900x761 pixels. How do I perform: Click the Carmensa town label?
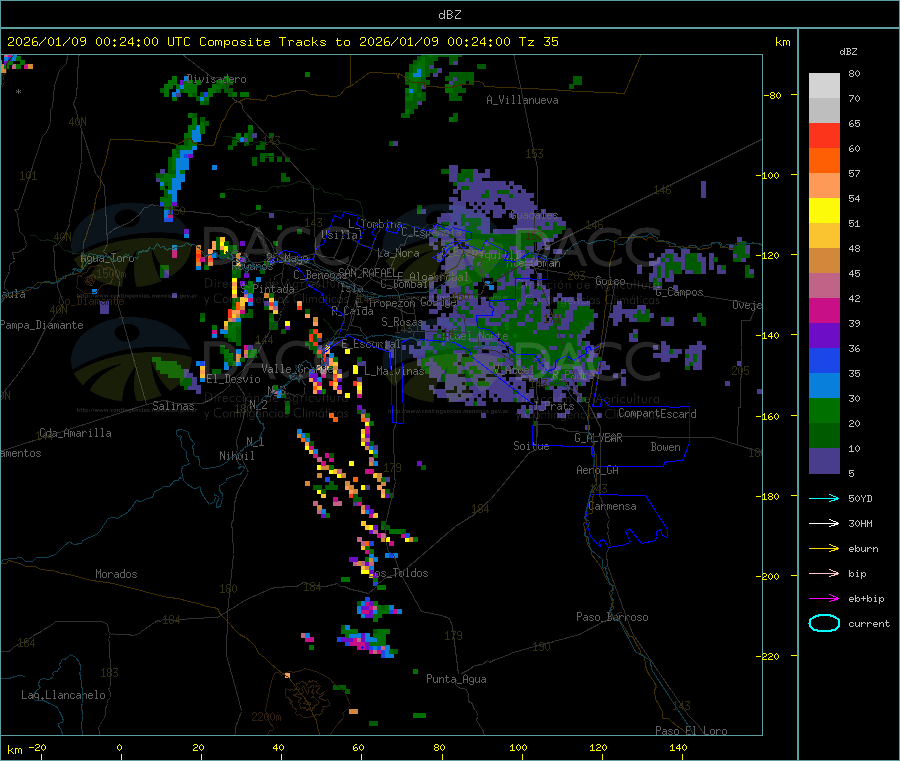coord(612,506)
